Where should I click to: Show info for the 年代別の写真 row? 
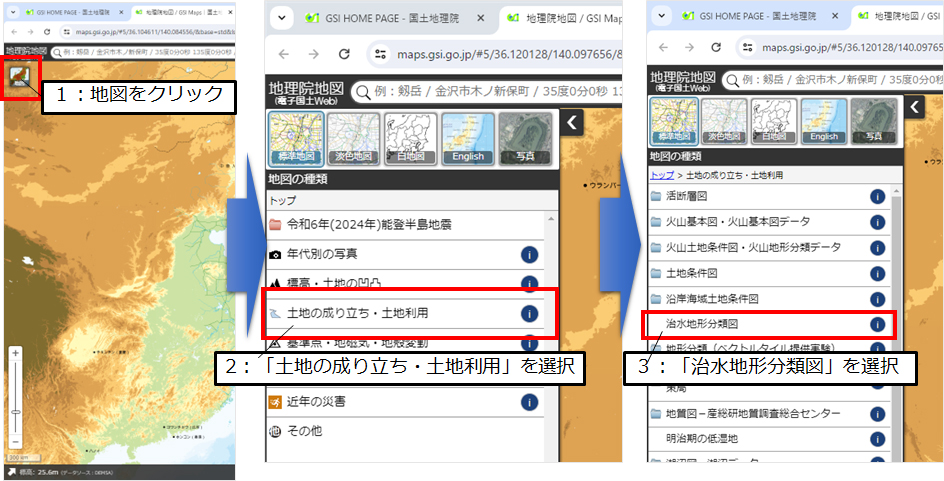pos(529,255)
